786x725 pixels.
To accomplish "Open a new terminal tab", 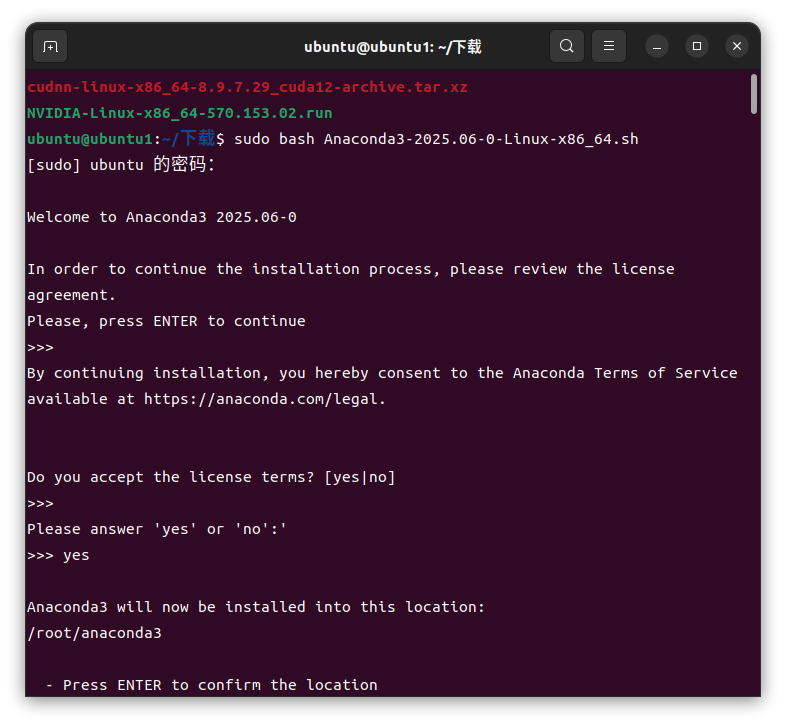I will 50,46.
